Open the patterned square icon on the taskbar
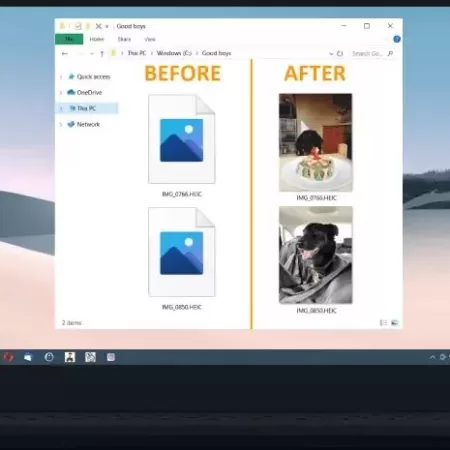Viewport: 450px width, 450px height. 90,357
